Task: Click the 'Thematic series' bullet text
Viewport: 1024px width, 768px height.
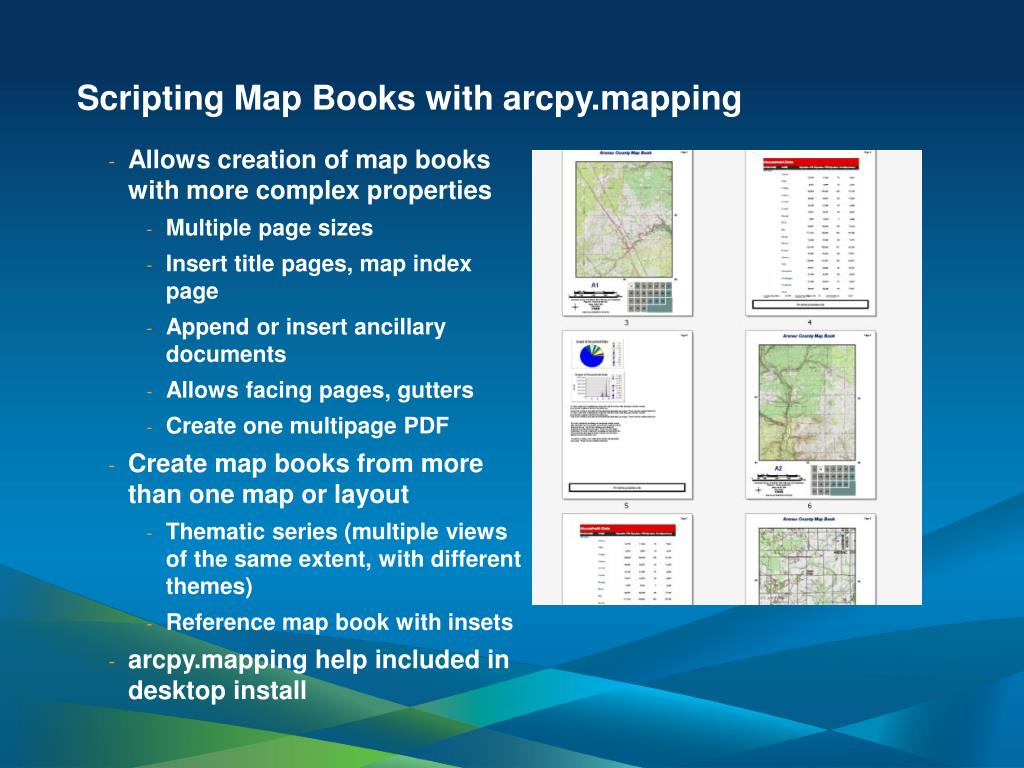Action: pyautogui.click(x=336, y=558)
